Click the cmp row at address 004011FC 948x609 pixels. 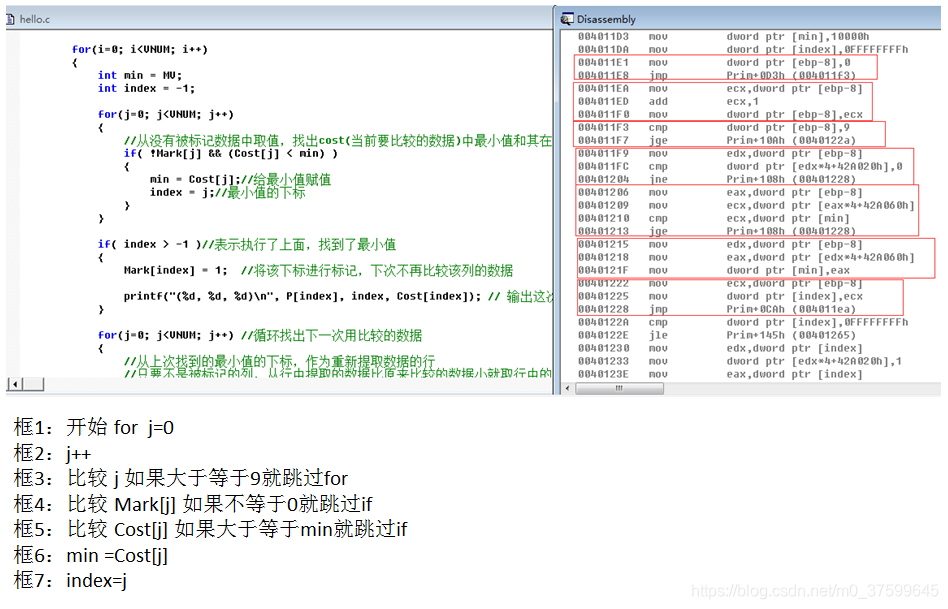click(740, 166)
